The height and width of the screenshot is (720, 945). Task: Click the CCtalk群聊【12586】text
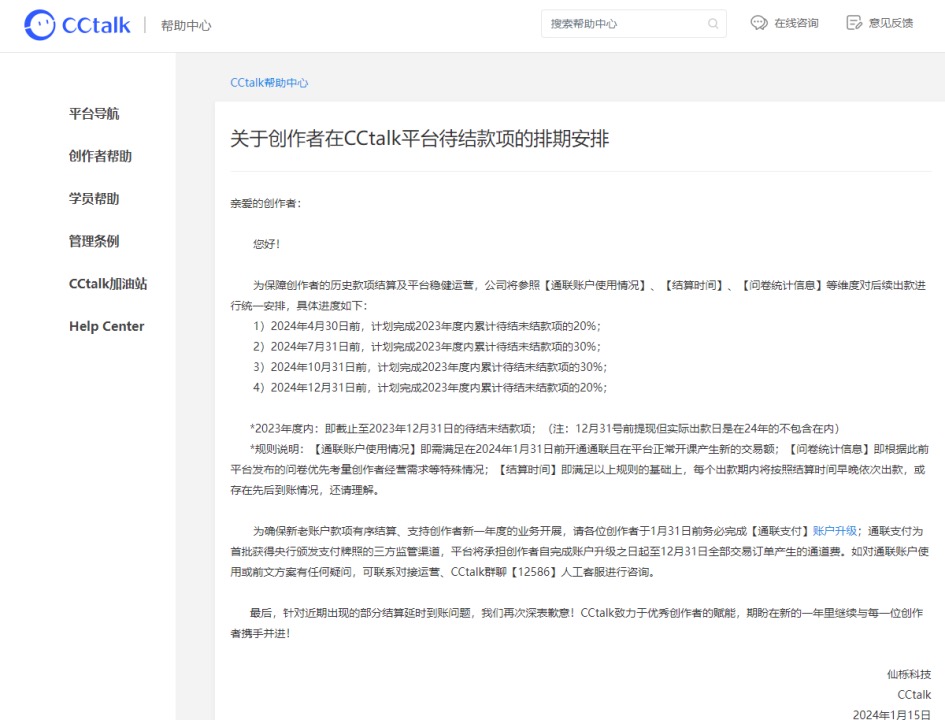(x=503, y=572)
